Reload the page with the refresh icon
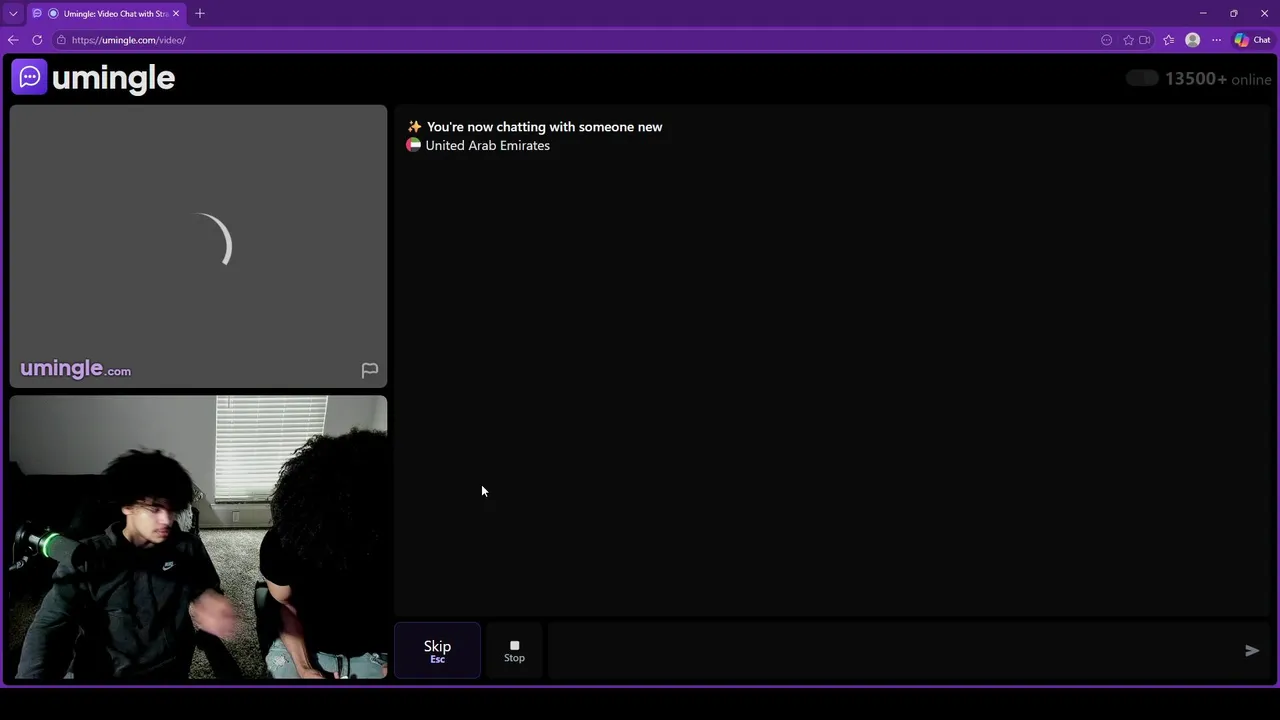The image size is (1280, 720). click(37, 40)
